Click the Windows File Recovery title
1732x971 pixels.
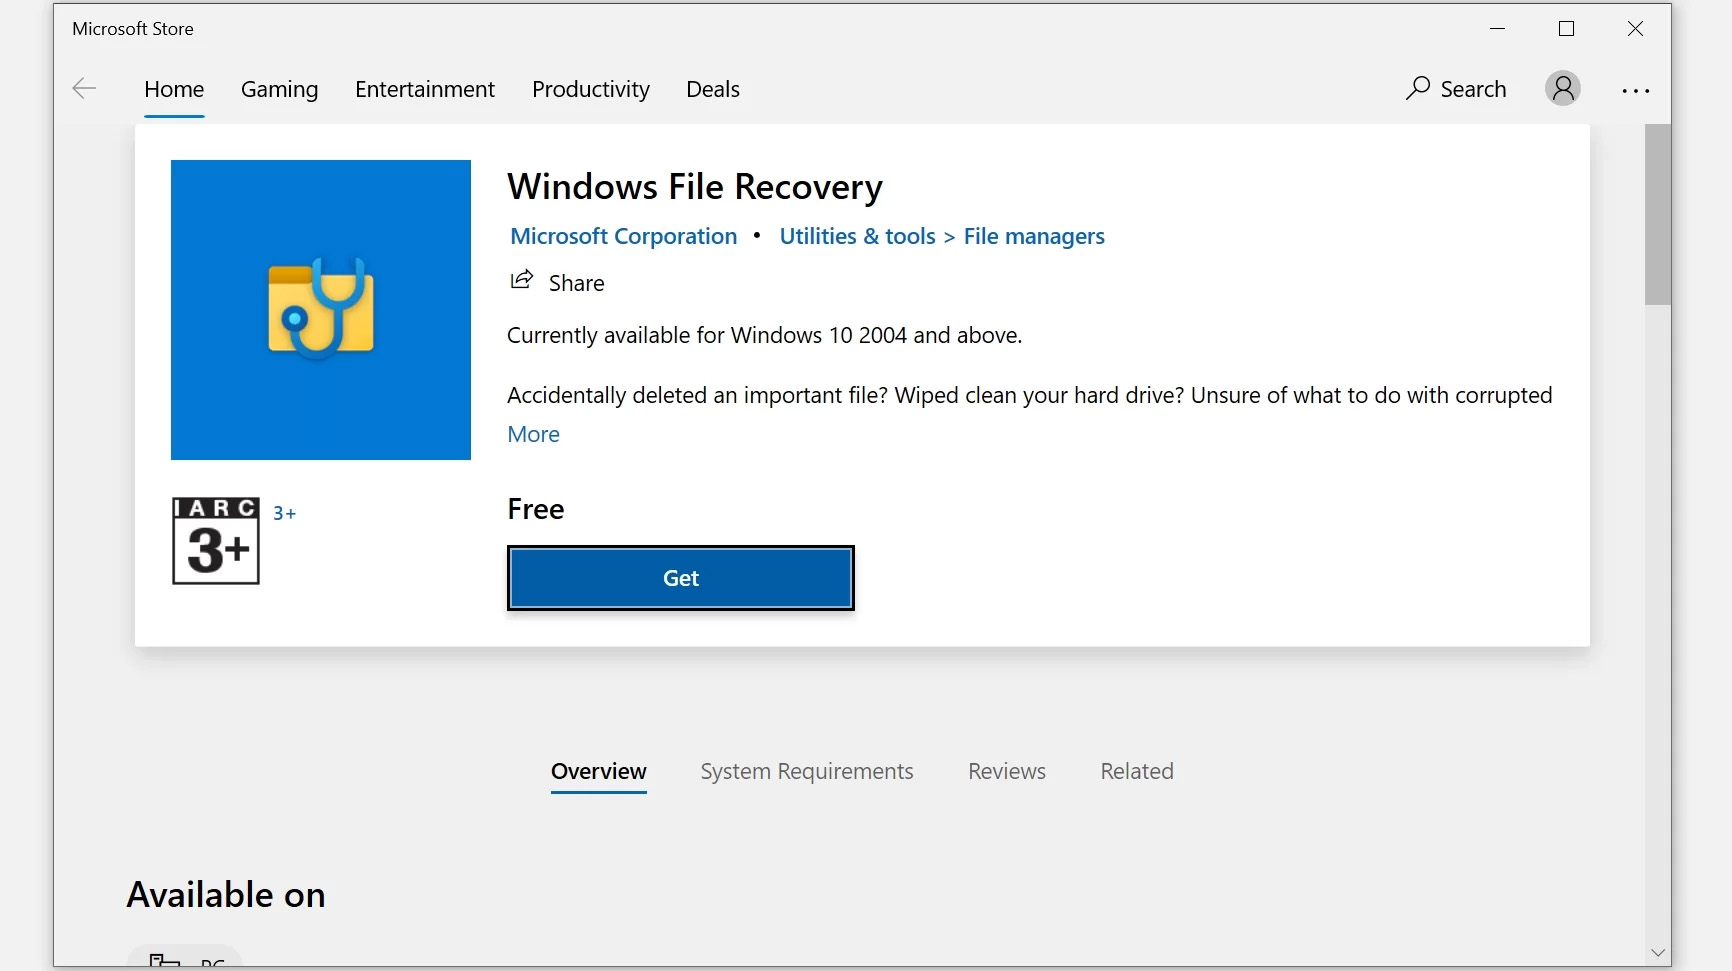coord(695,187)
